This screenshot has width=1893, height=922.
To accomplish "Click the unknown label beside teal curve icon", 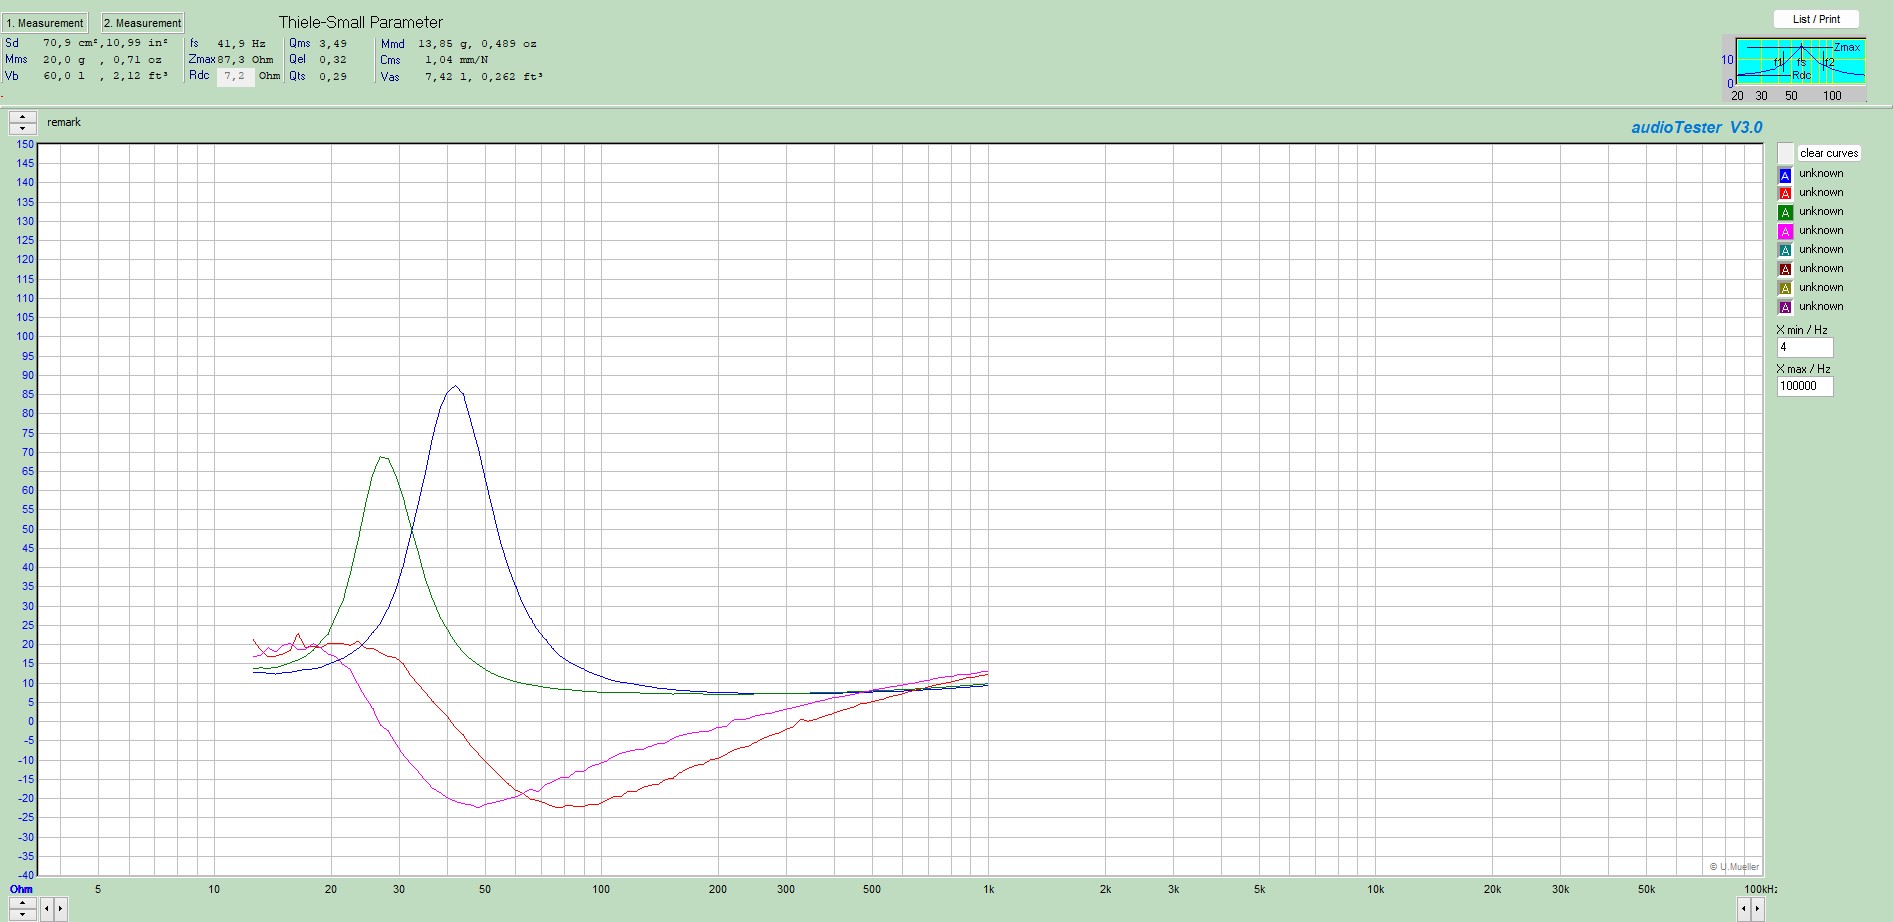I will click(1821, 249).
